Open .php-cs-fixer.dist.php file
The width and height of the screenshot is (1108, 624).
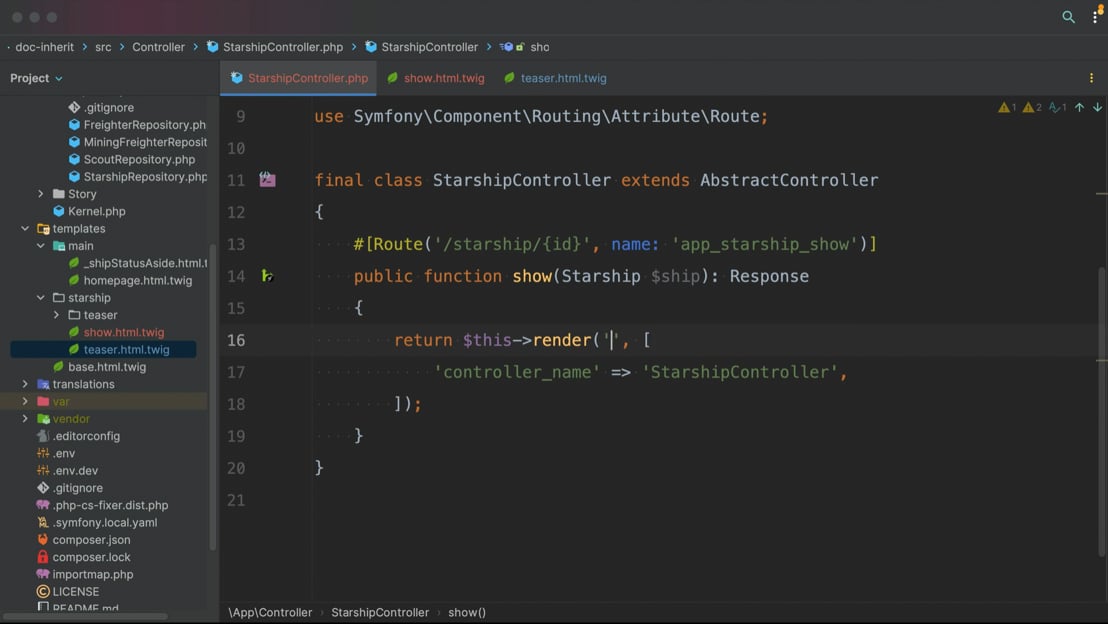(110, 505)
